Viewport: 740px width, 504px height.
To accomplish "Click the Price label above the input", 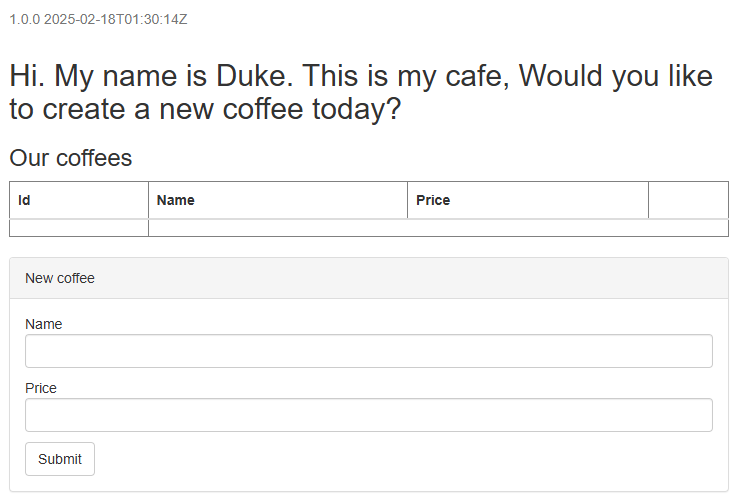I will tap(41, 388).
